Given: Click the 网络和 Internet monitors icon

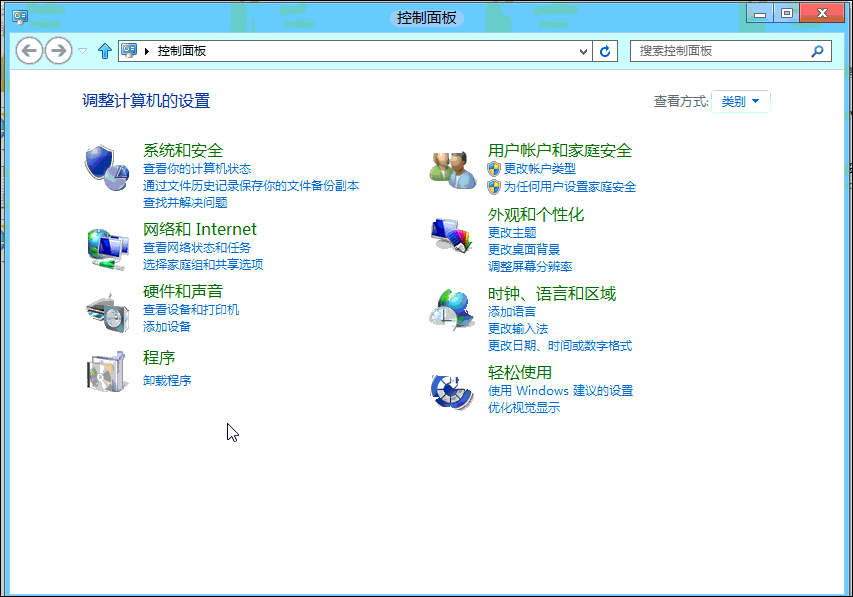Looking at the screenshot, I should (106, 245).
